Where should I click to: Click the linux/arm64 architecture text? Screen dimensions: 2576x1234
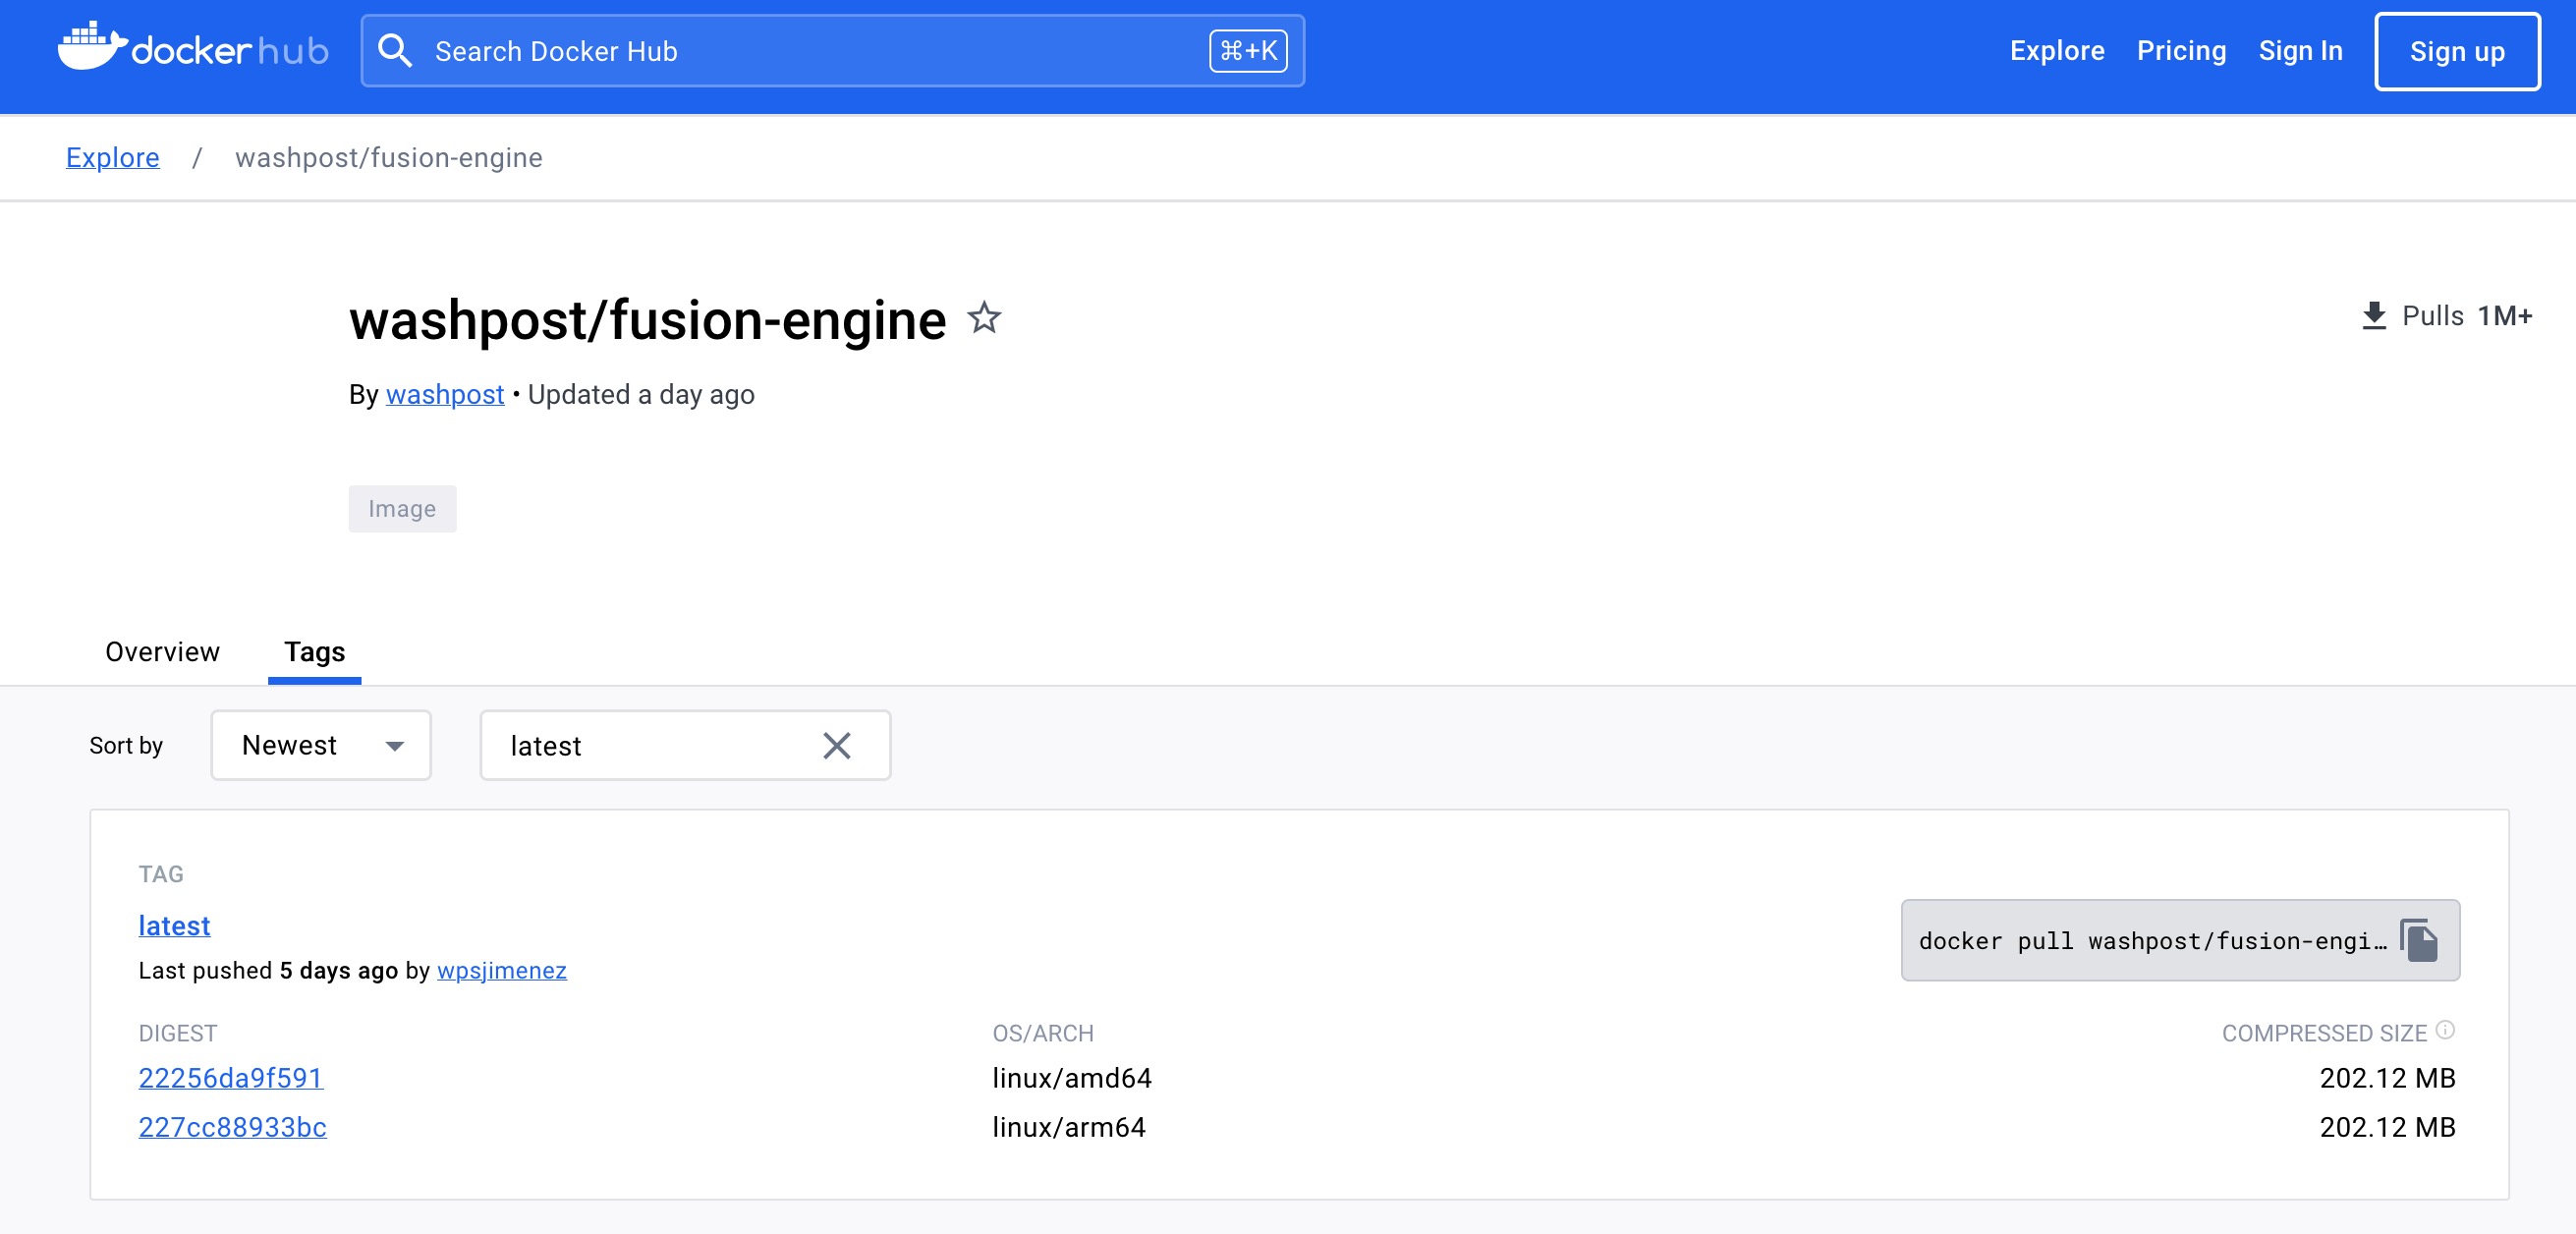point(1069,1127)
